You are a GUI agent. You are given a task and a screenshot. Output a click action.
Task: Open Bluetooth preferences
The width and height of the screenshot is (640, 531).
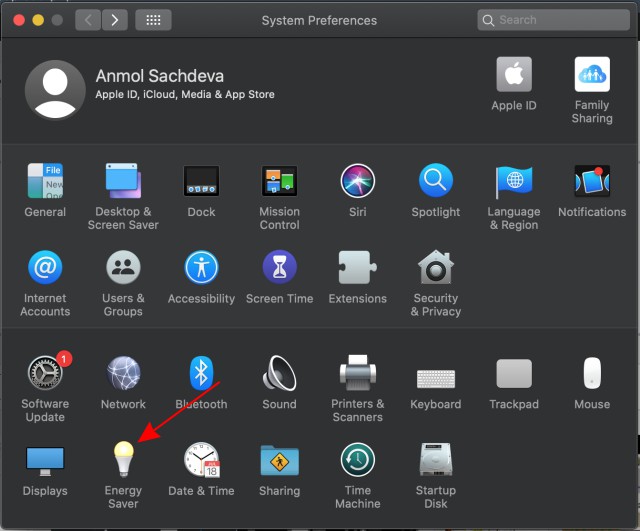[x=201, y=373]
